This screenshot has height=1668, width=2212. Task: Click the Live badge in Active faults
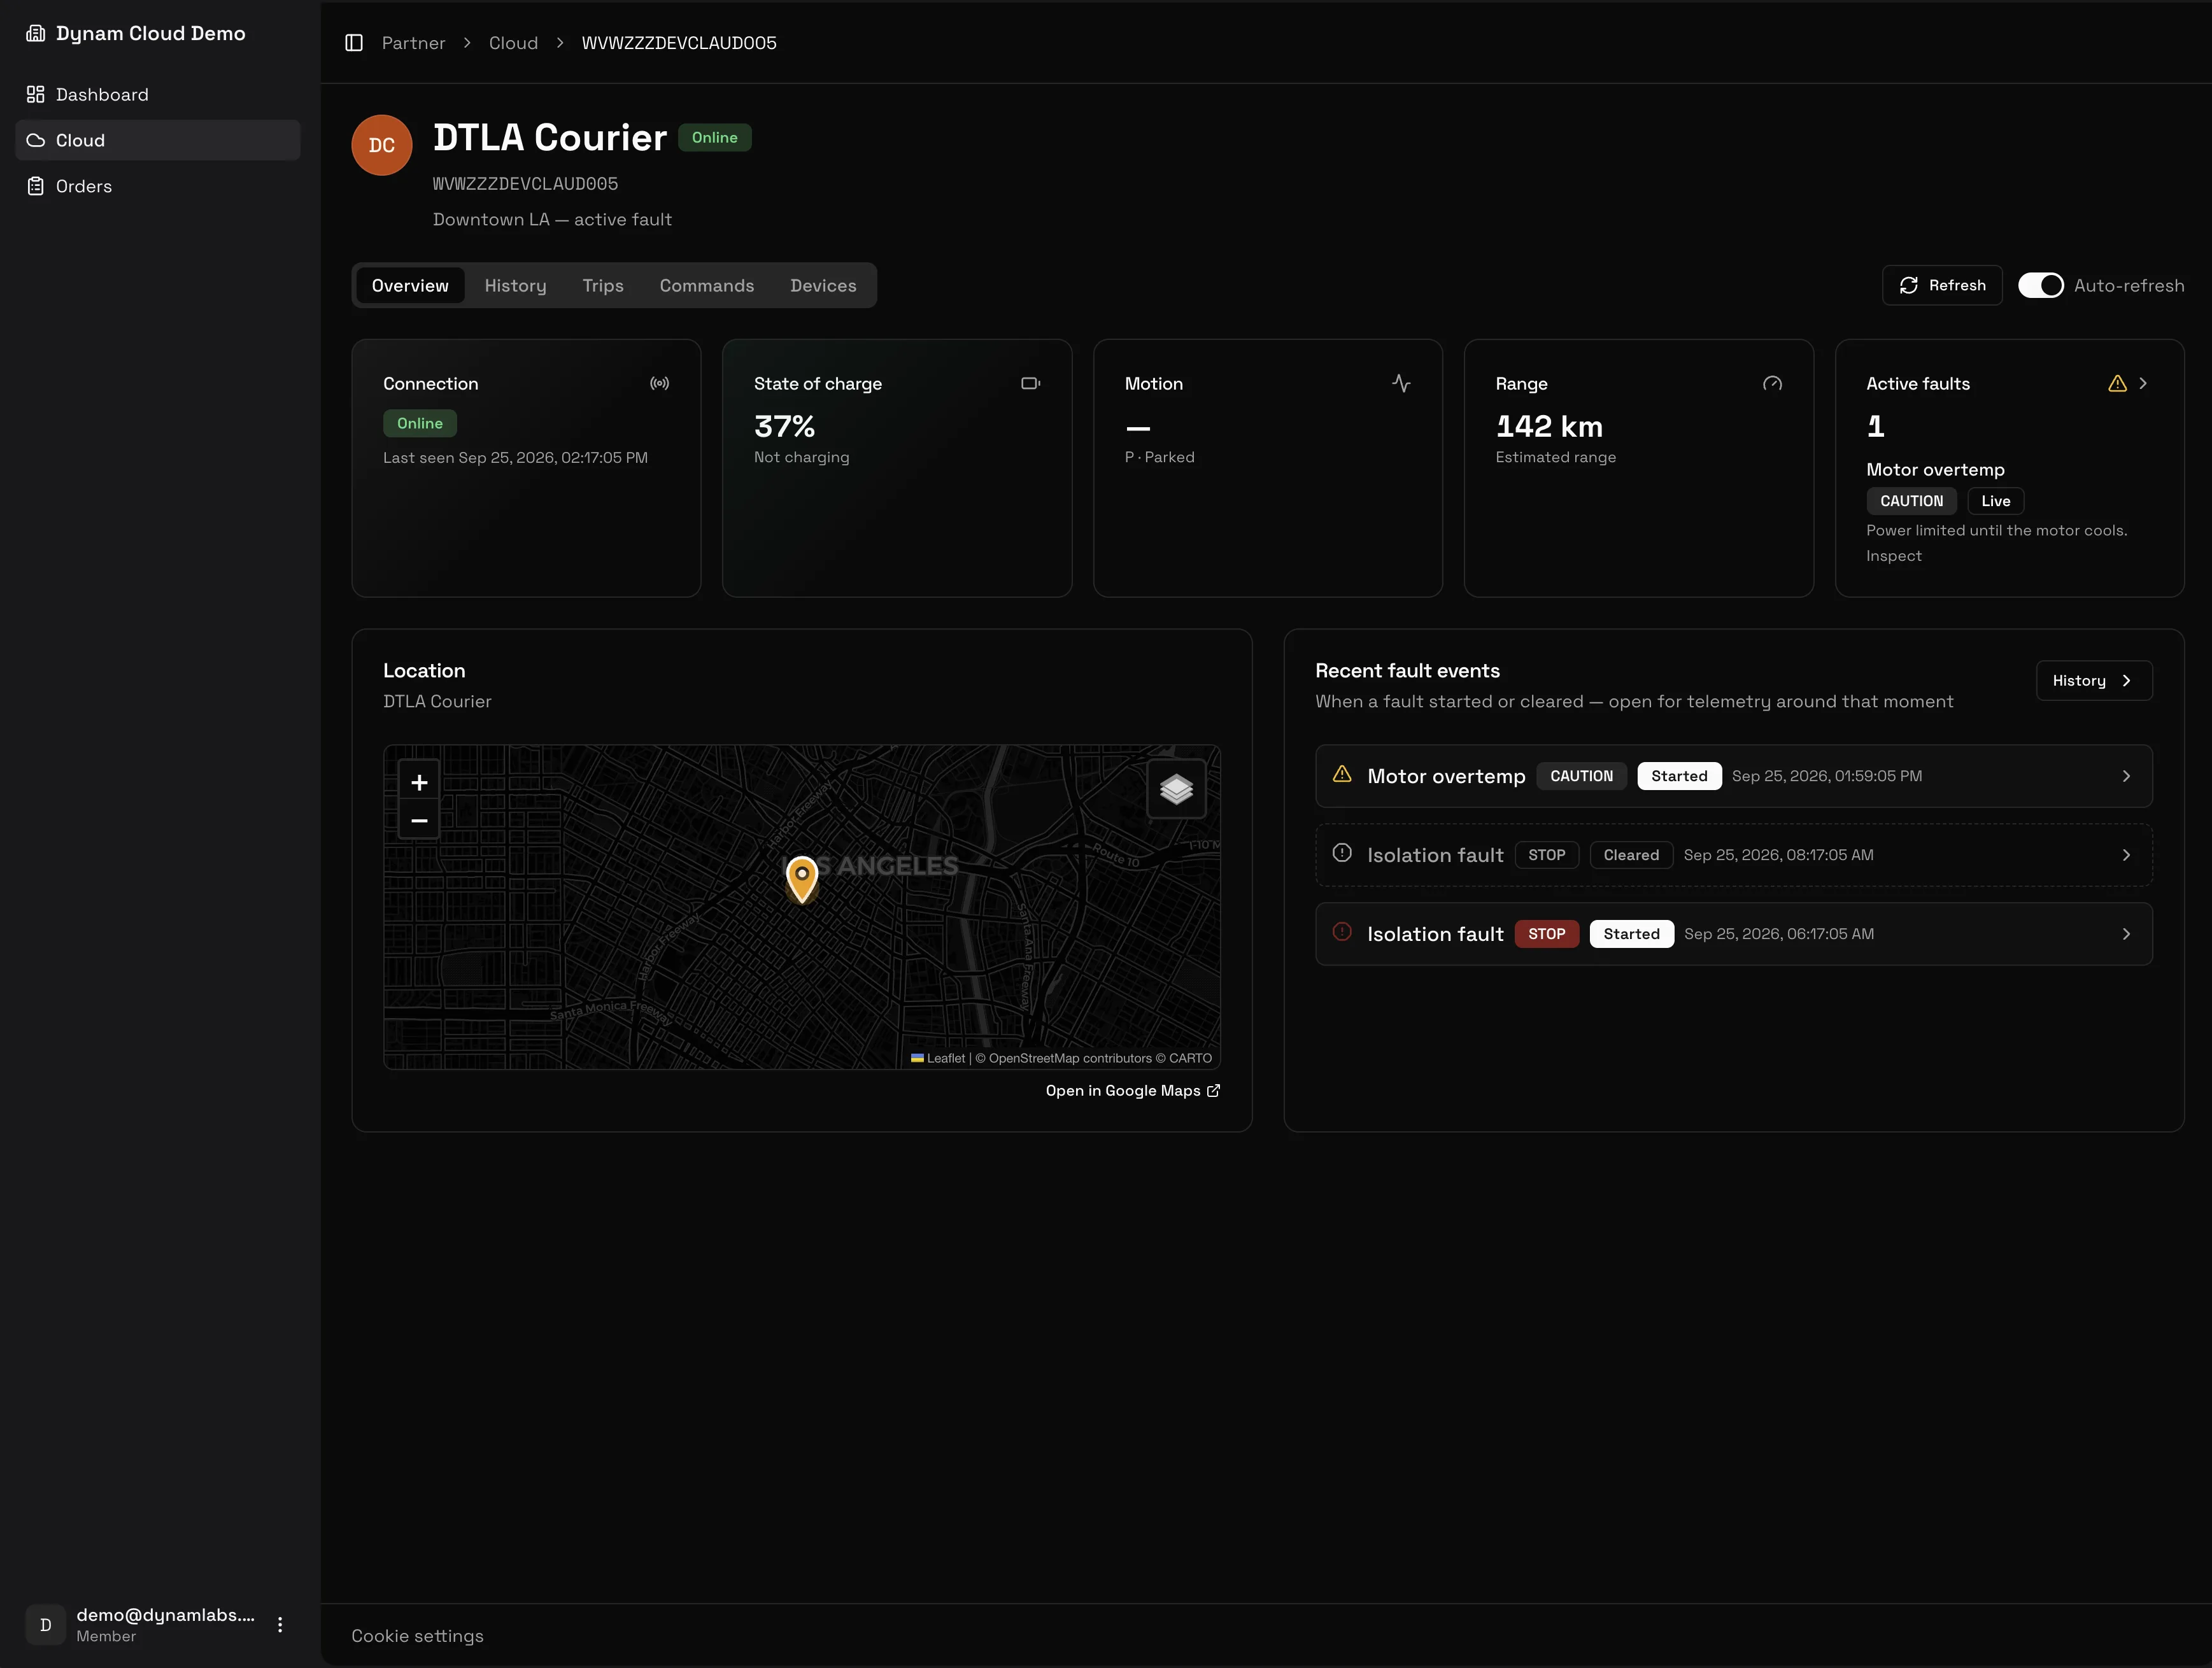pos(1995,501)
